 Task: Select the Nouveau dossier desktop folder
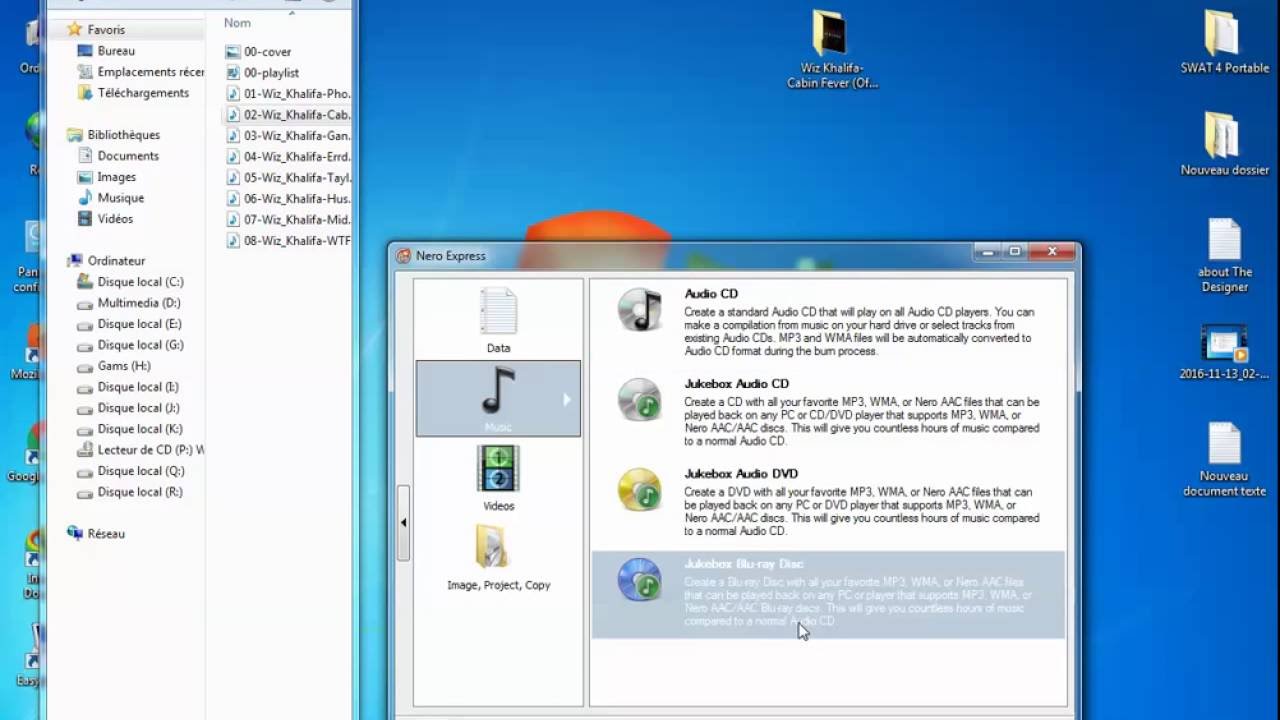[1224, 143]
